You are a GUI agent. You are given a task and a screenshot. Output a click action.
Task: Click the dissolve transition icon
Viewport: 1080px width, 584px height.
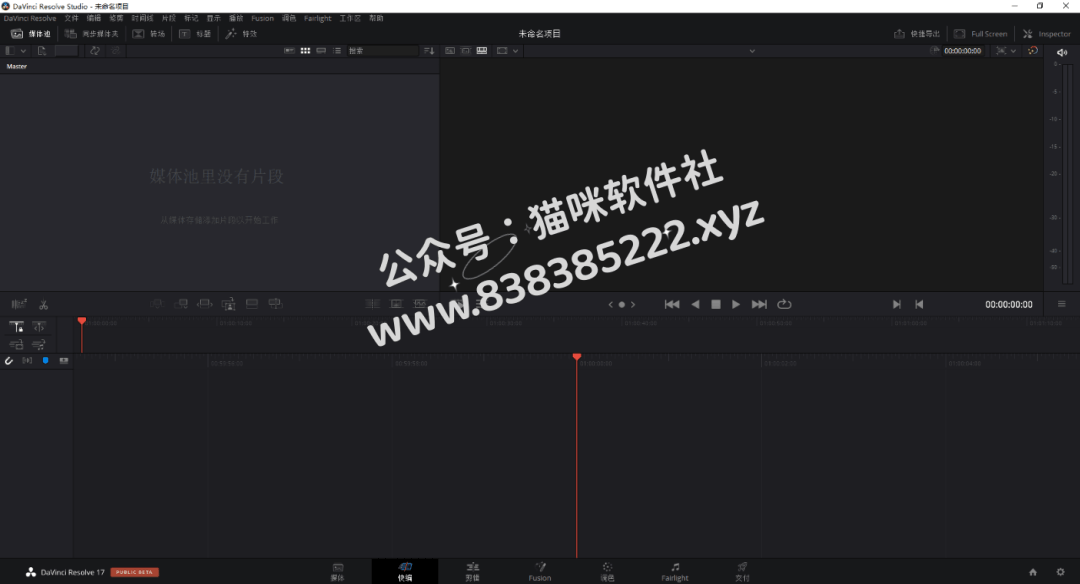click(x=397, y=304)
